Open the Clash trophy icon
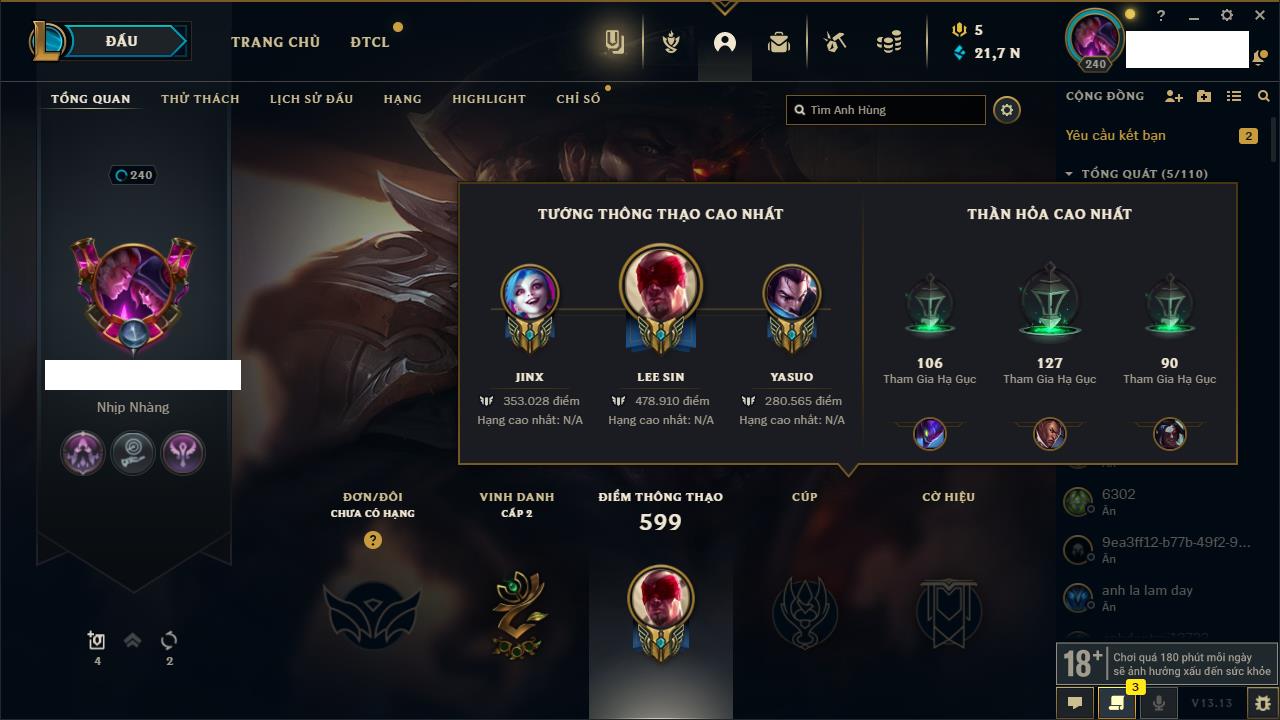This screenshot has width=1280, height=720. (671, 42)
